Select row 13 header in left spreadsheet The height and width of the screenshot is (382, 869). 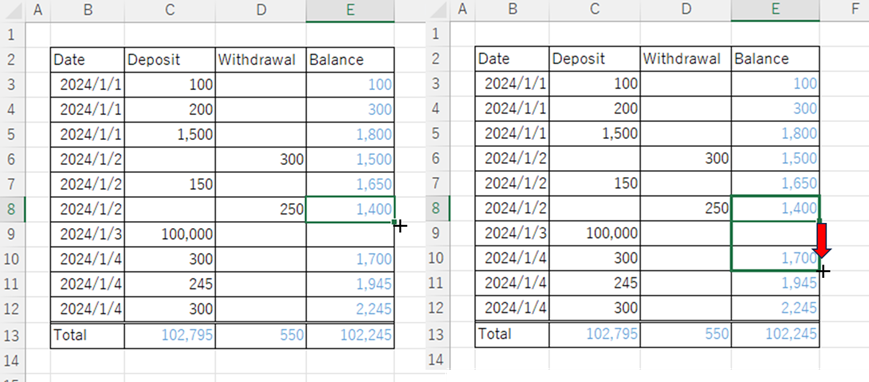tap(13, 335)
